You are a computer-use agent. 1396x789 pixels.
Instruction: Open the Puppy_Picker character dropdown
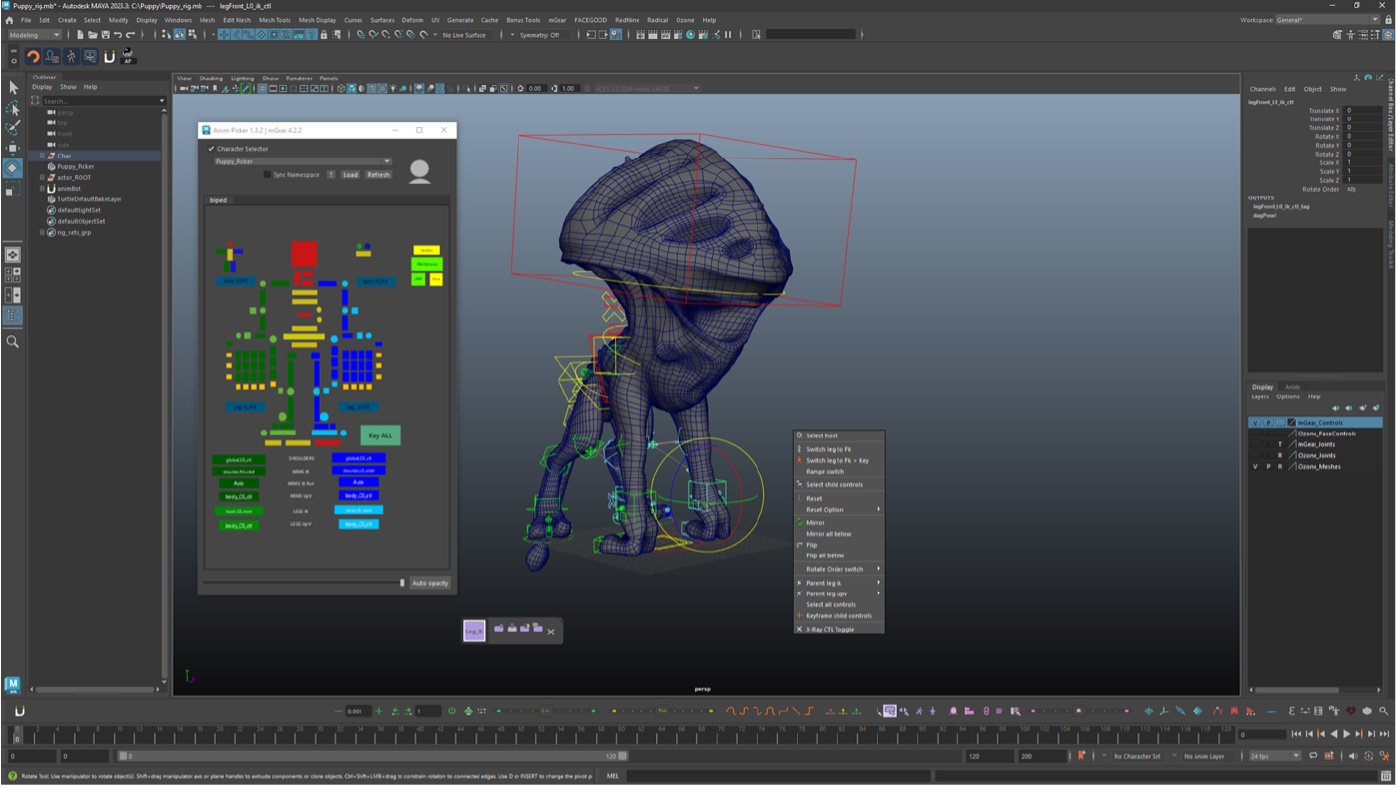click(302, 161)
